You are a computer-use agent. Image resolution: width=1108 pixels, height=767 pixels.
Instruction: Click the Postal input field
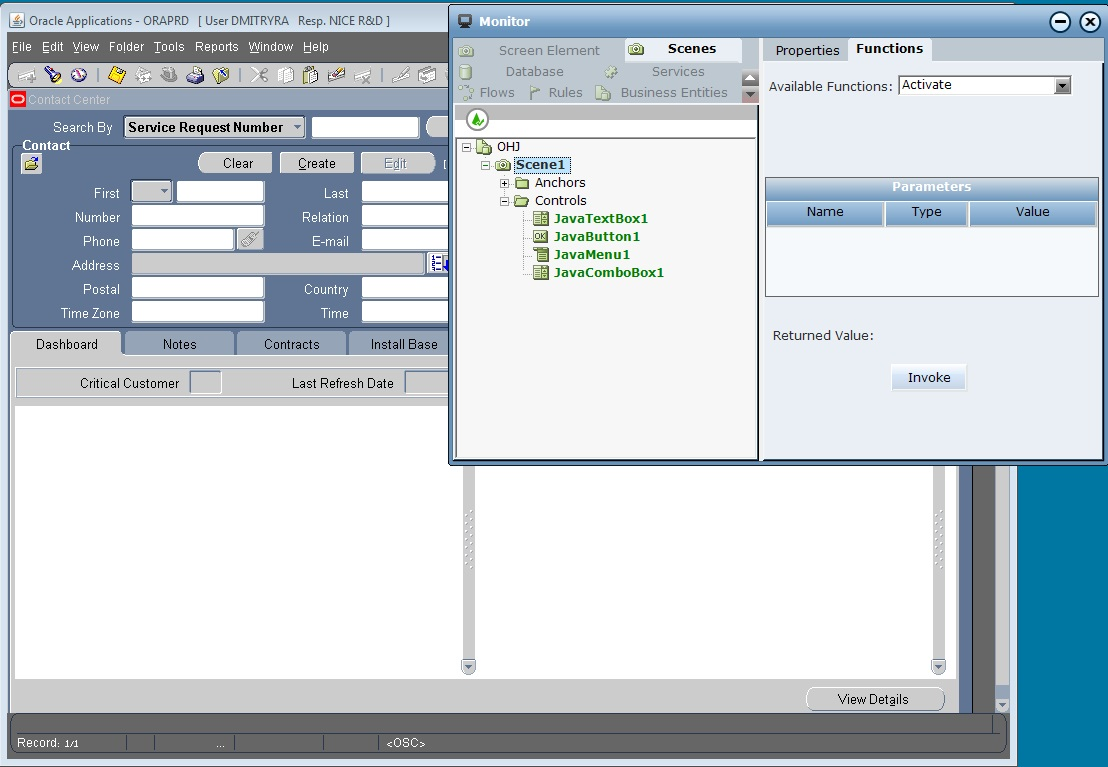point(198,288)
